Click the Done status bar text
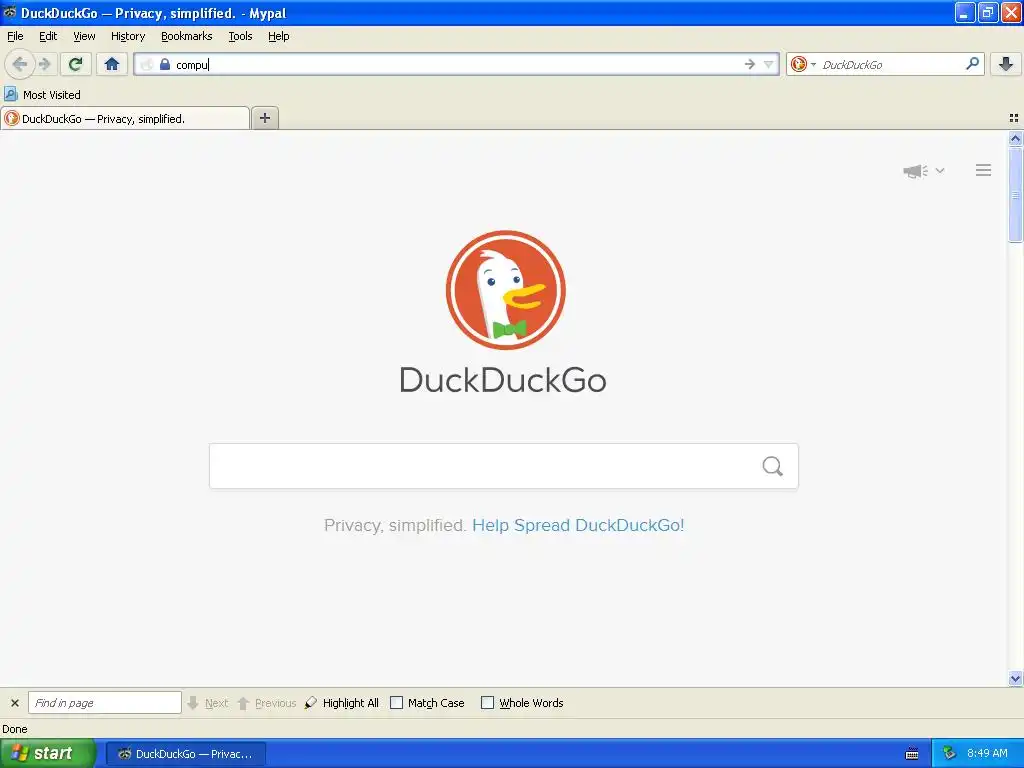 click(14, 729)
